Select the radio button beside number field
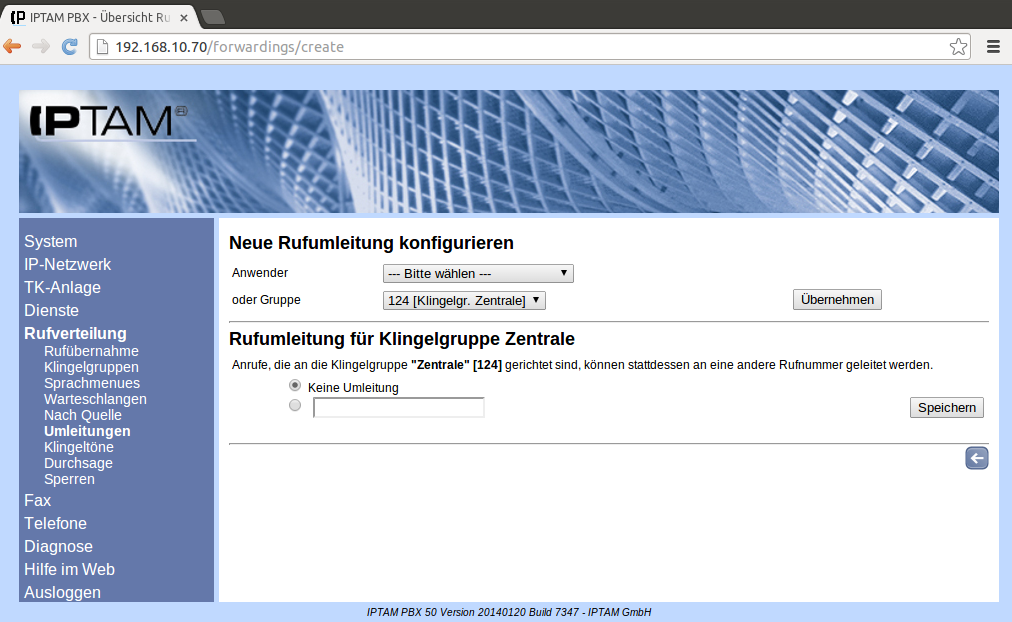The height and width of the screenshot is (622, 1012). tap(294, 406)
